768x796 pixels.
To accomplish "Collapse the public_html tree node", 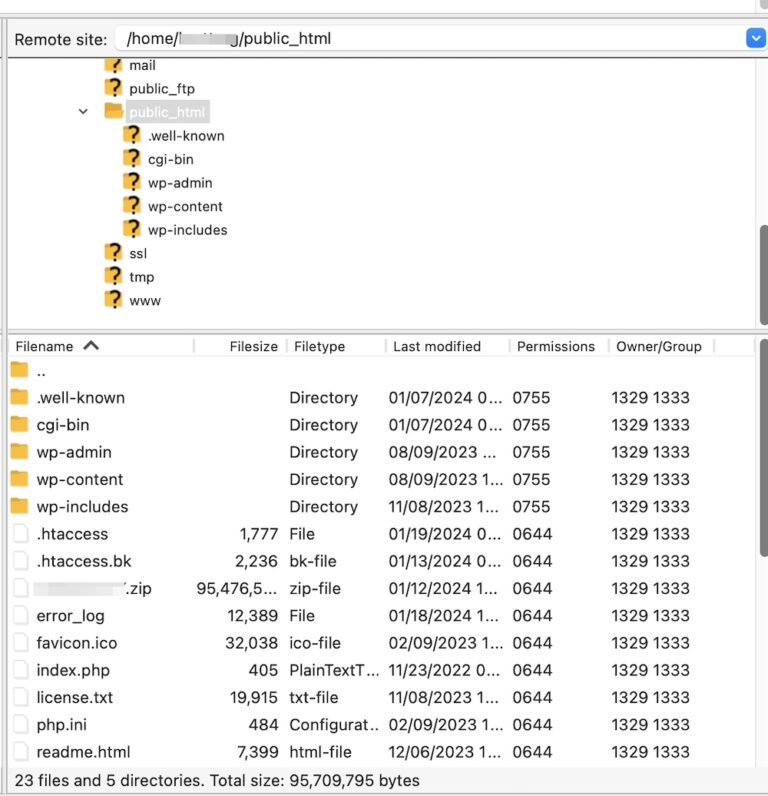I will tap(84, 112).
